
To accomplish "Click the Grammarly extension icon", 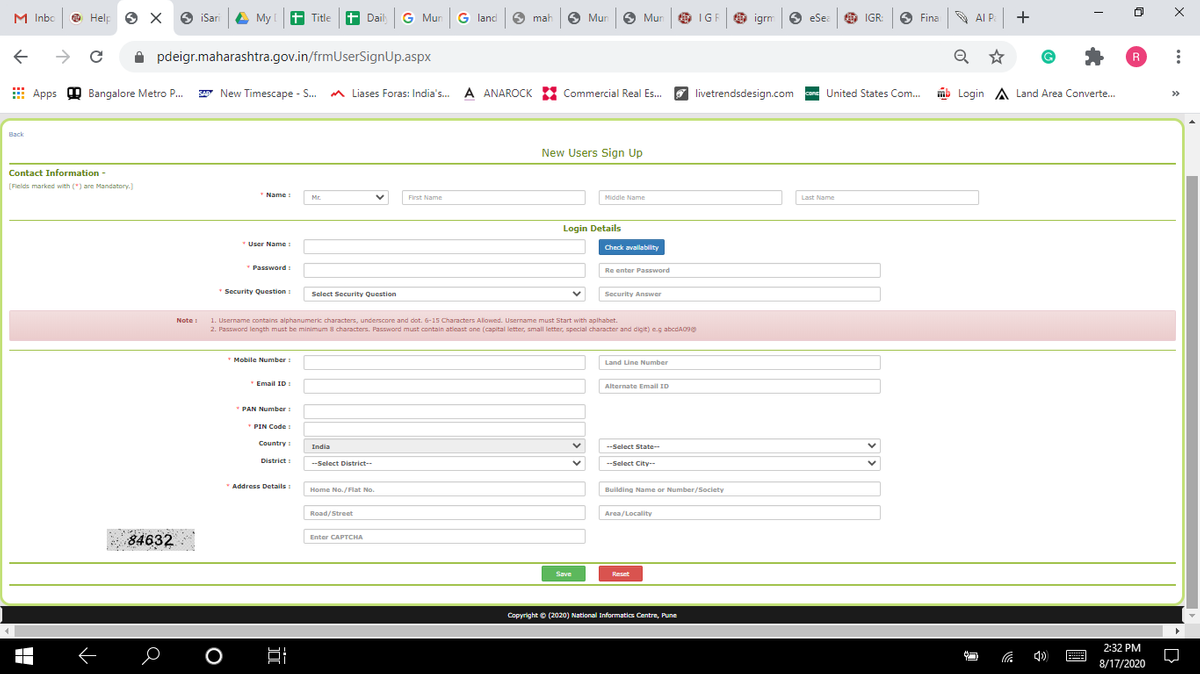I will 1047,58.
